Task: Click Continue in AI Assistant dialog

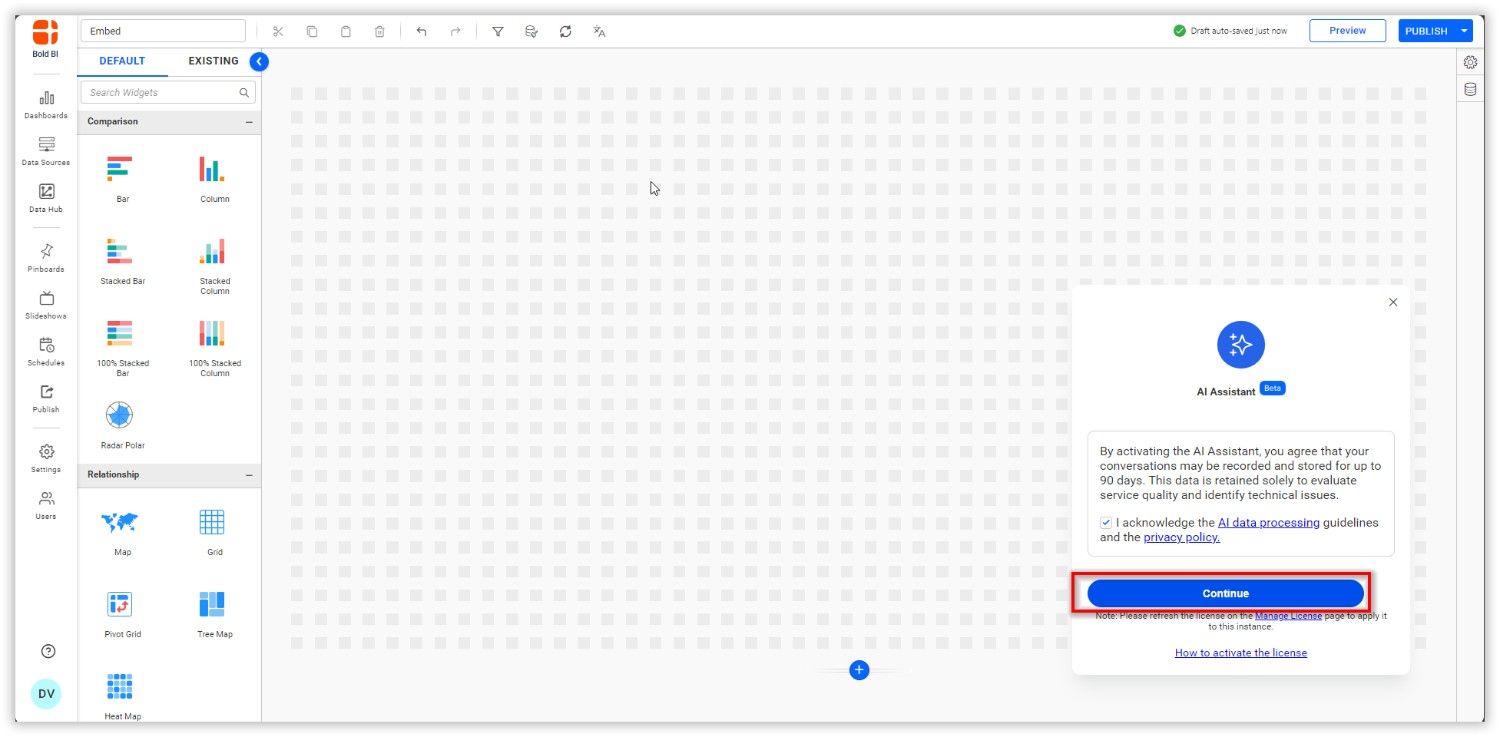Action: point(1225,593)
